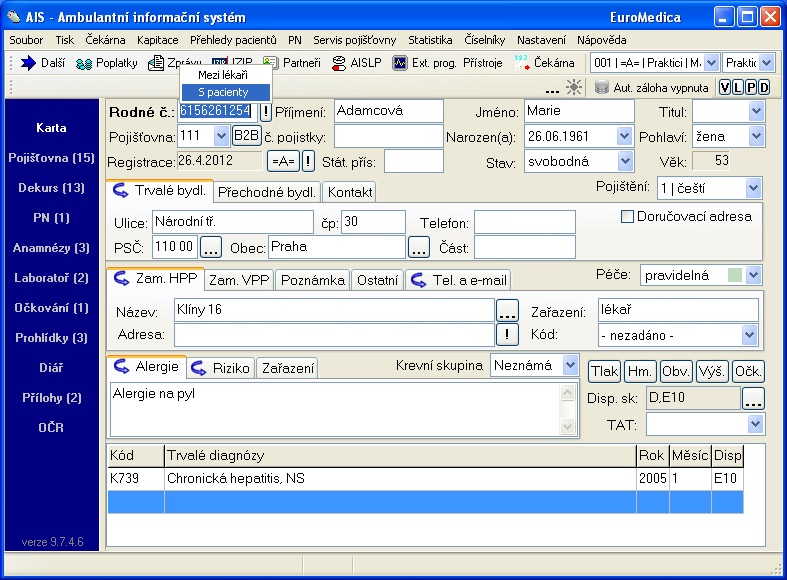
Task: Click the sun icon in second toolbar
Action: point(574,87)
